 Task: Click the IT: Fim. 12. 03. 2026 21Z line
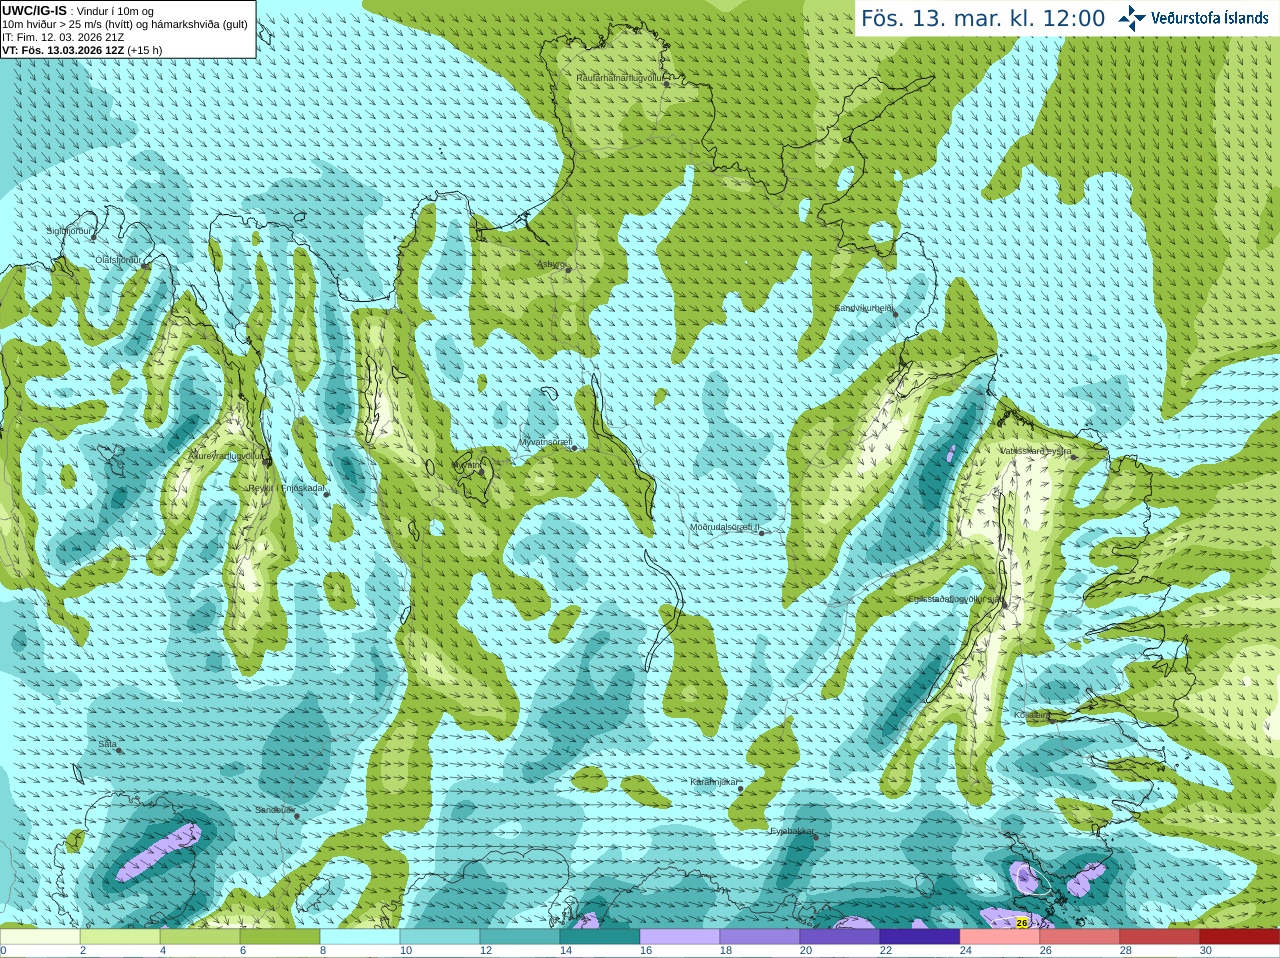(x=63, y=37)
